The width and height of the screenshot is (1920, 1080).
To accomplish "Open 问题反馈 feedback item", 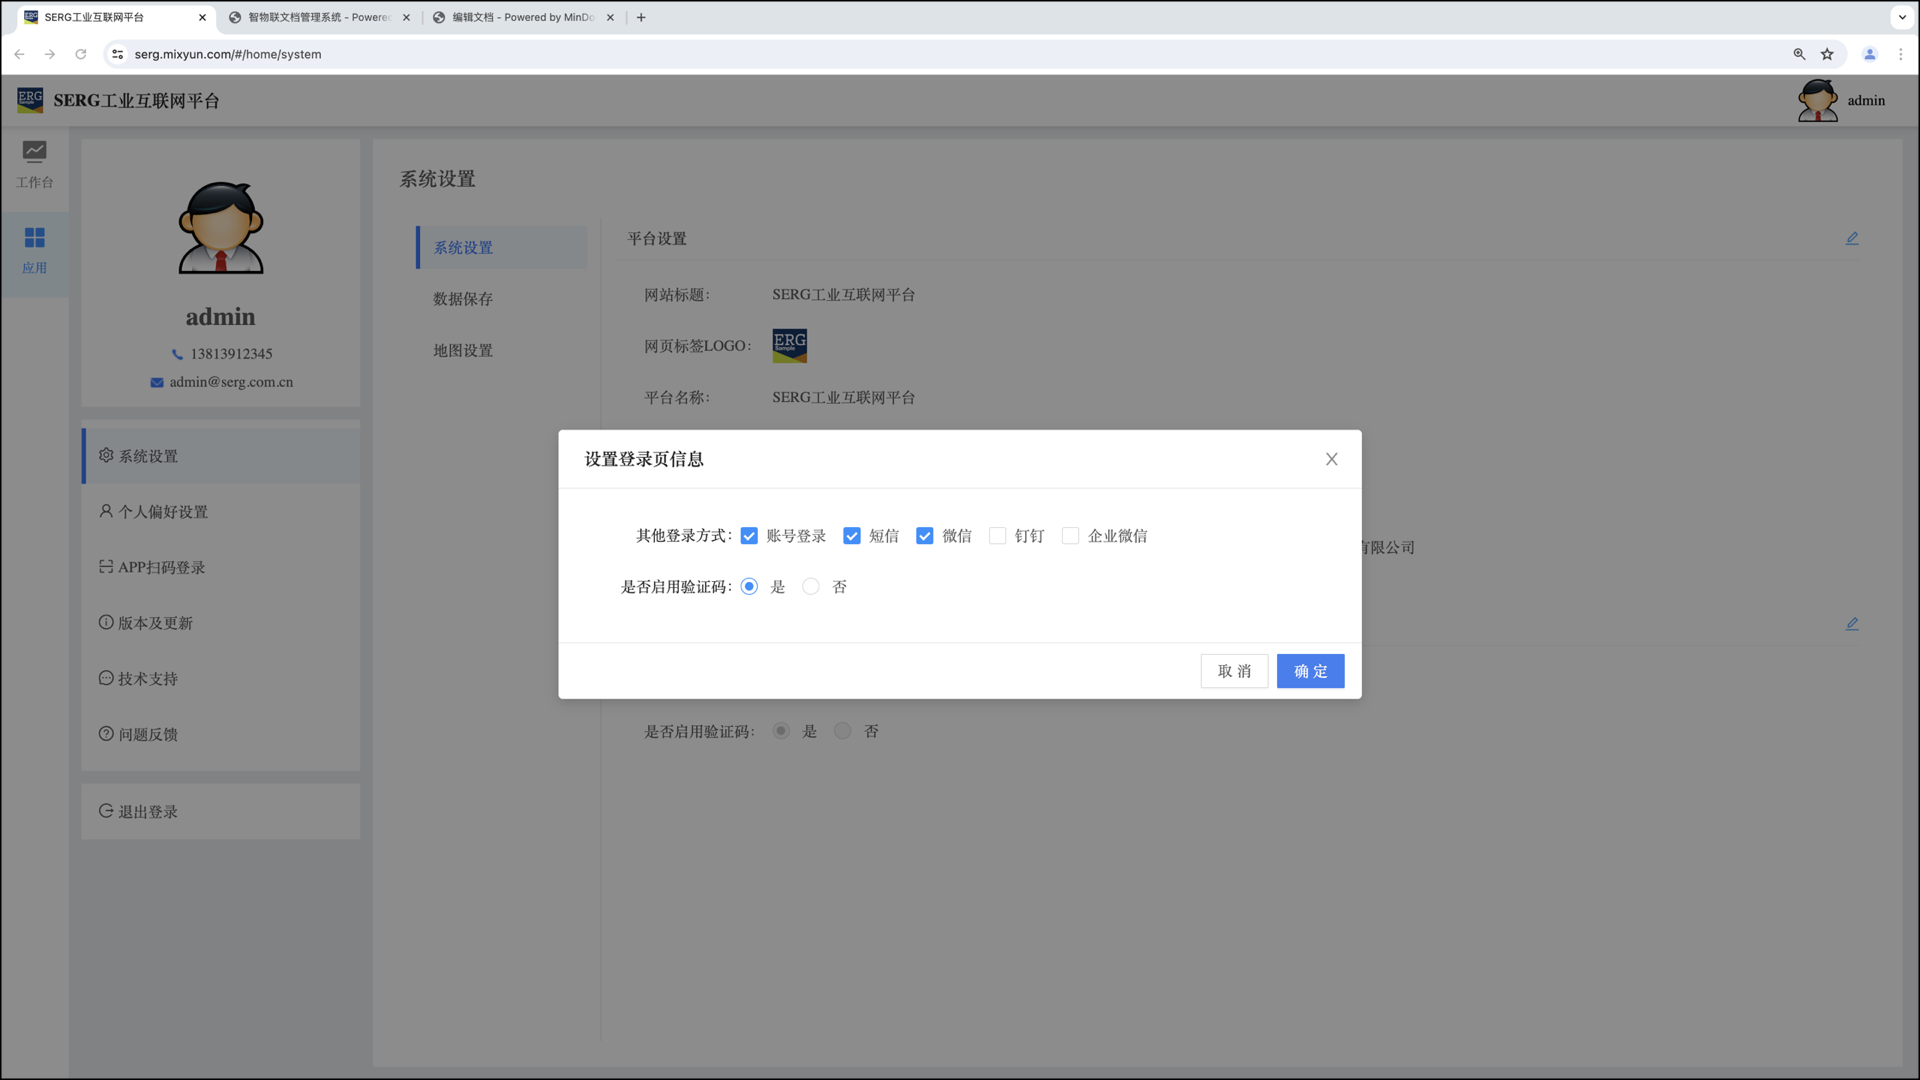I will [147, 734].
